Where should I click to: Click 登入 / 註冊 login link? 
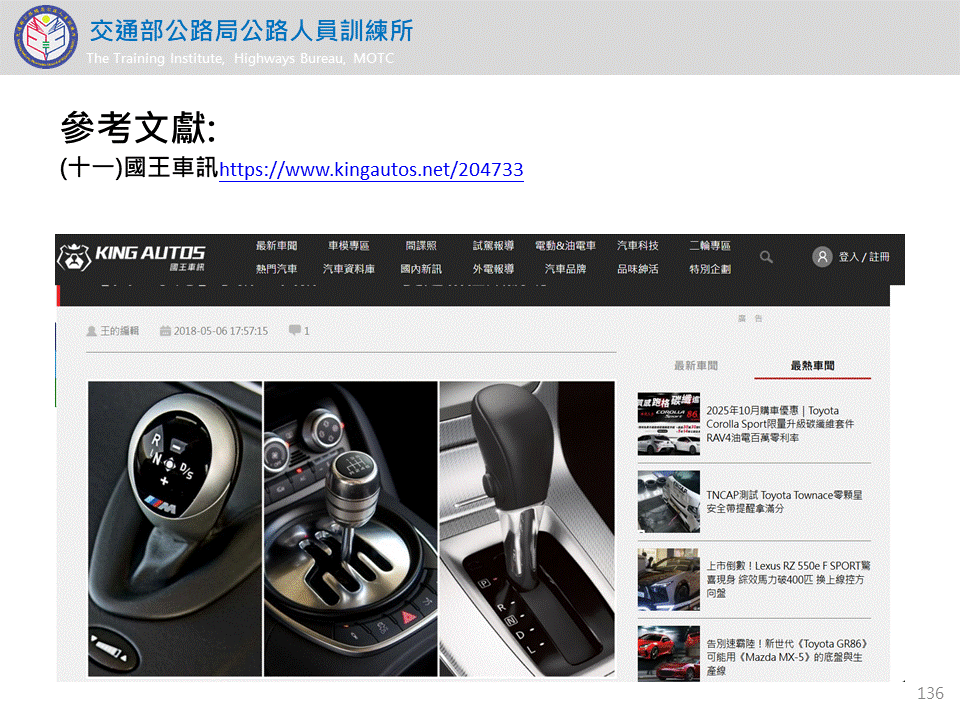tap(864, 257)
